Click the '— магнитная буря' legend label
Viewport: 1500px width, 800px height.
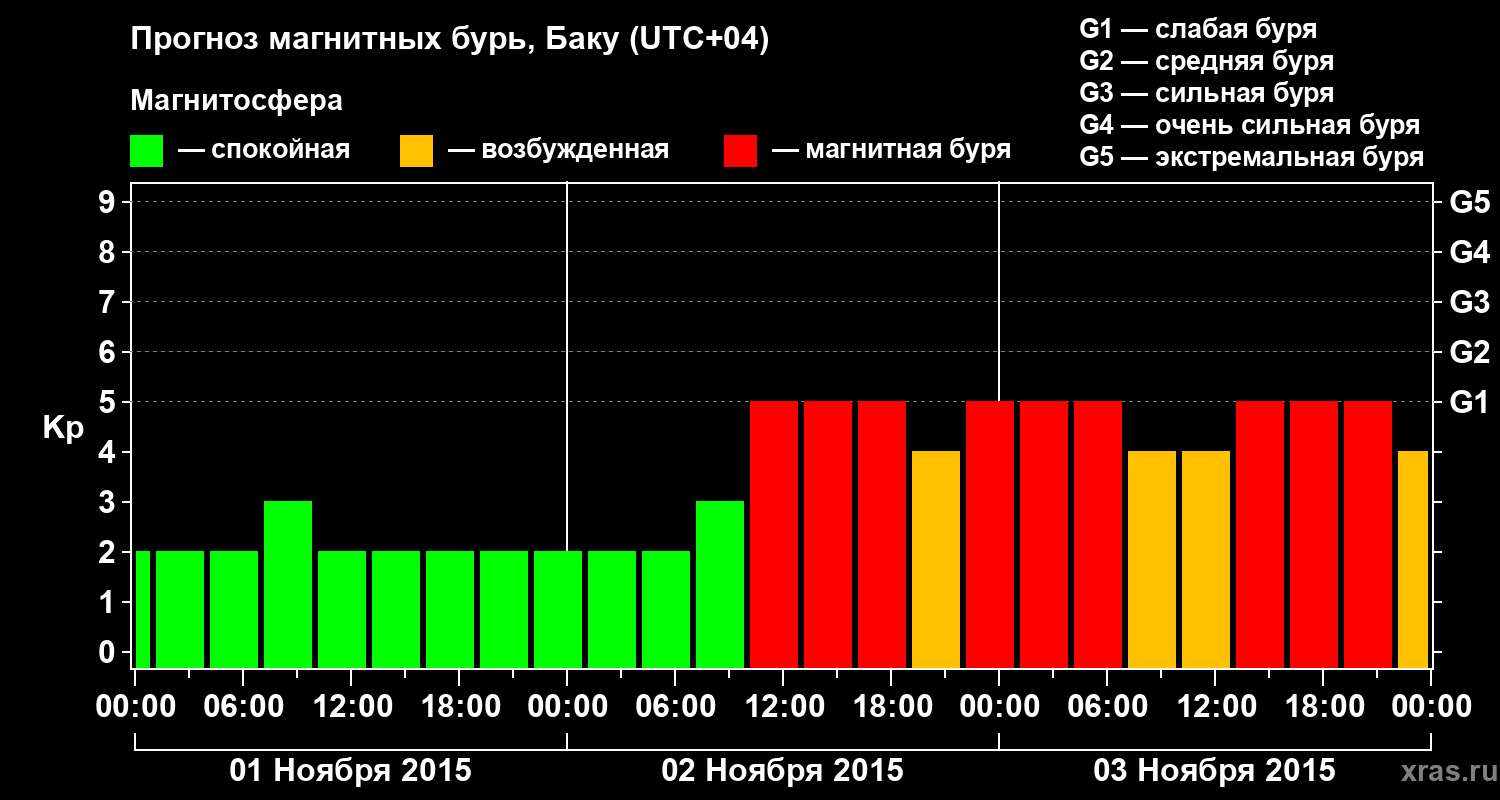pyautogui.click(x=891, y=151)
